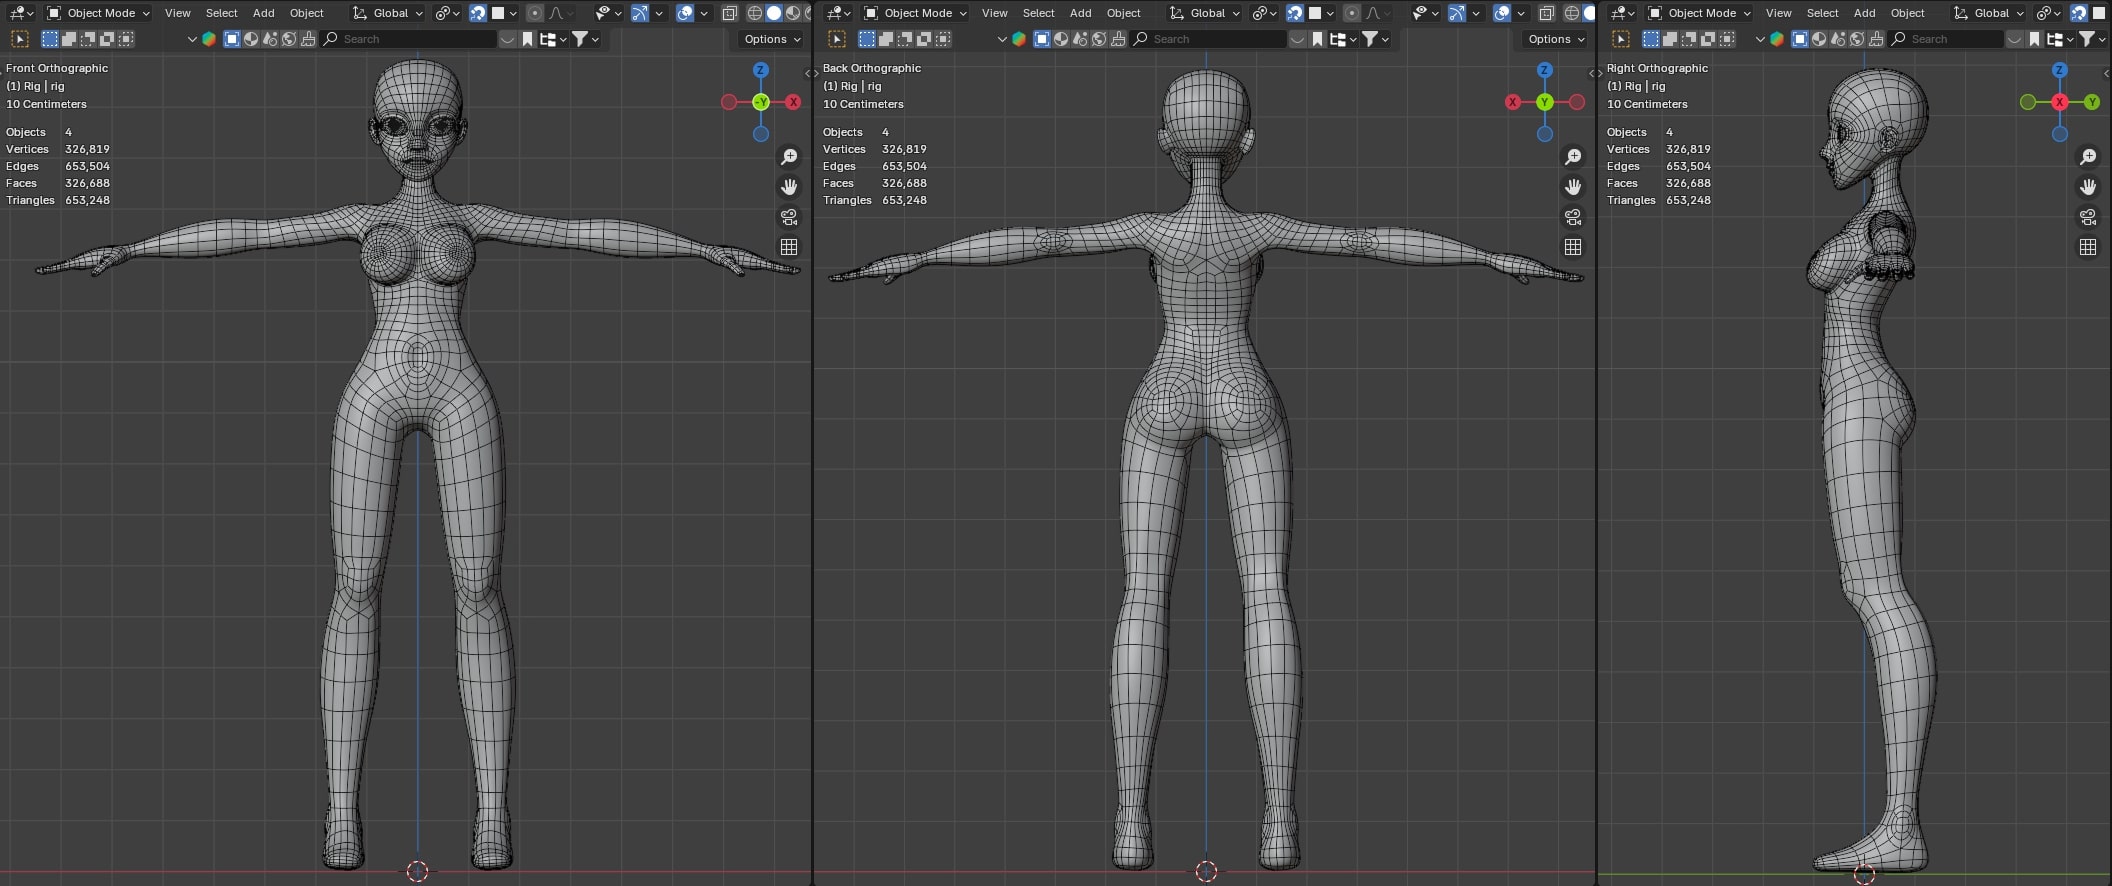Click the world globe filter icon in Back viewport
The height and width of the screenshot is (886, 2112).
pos(1100,39)
